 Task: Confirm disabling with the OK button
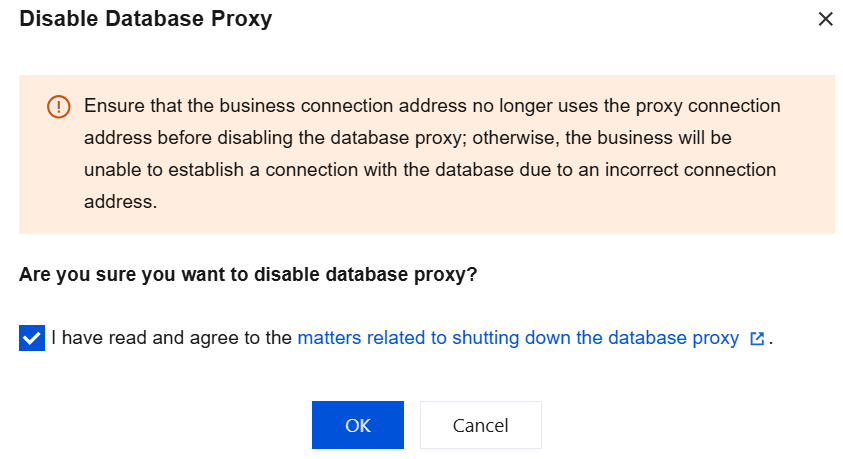357,425
